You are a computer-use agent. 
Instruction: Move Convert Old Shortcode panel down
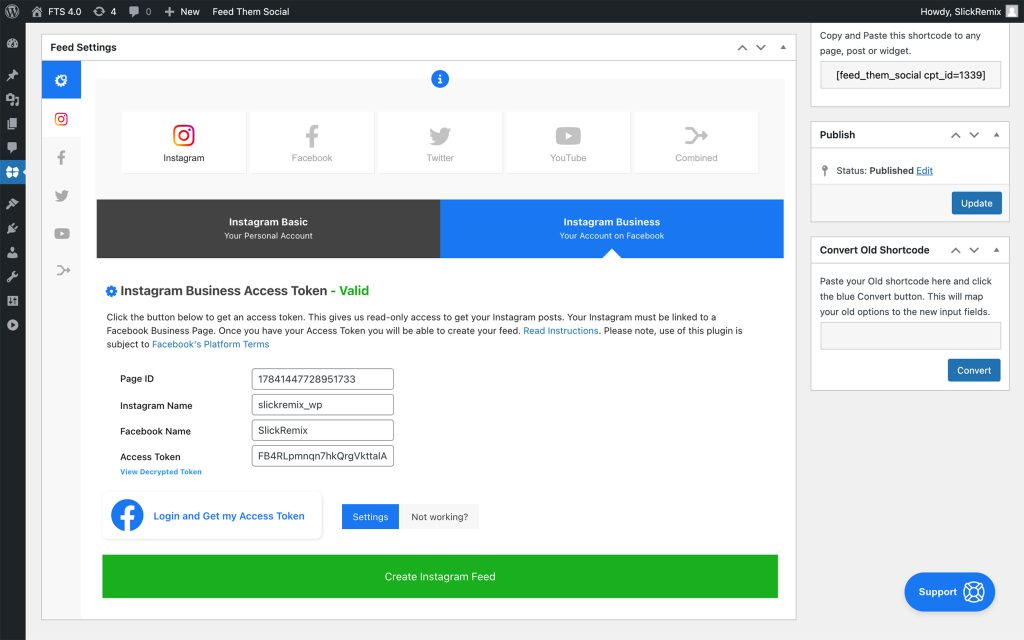click(x=974, y=250)
